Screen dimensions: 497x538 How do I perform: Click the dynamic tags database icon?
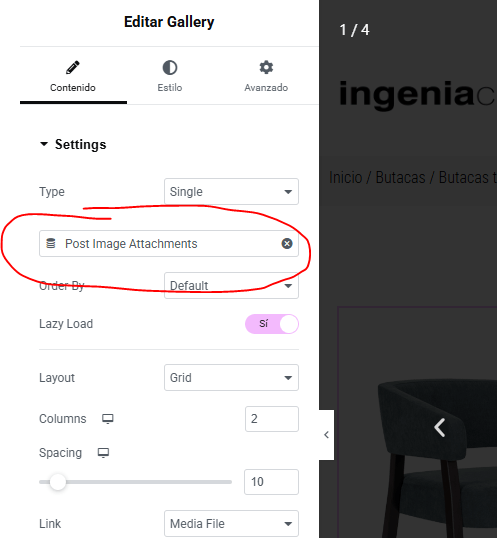(51, 243)
